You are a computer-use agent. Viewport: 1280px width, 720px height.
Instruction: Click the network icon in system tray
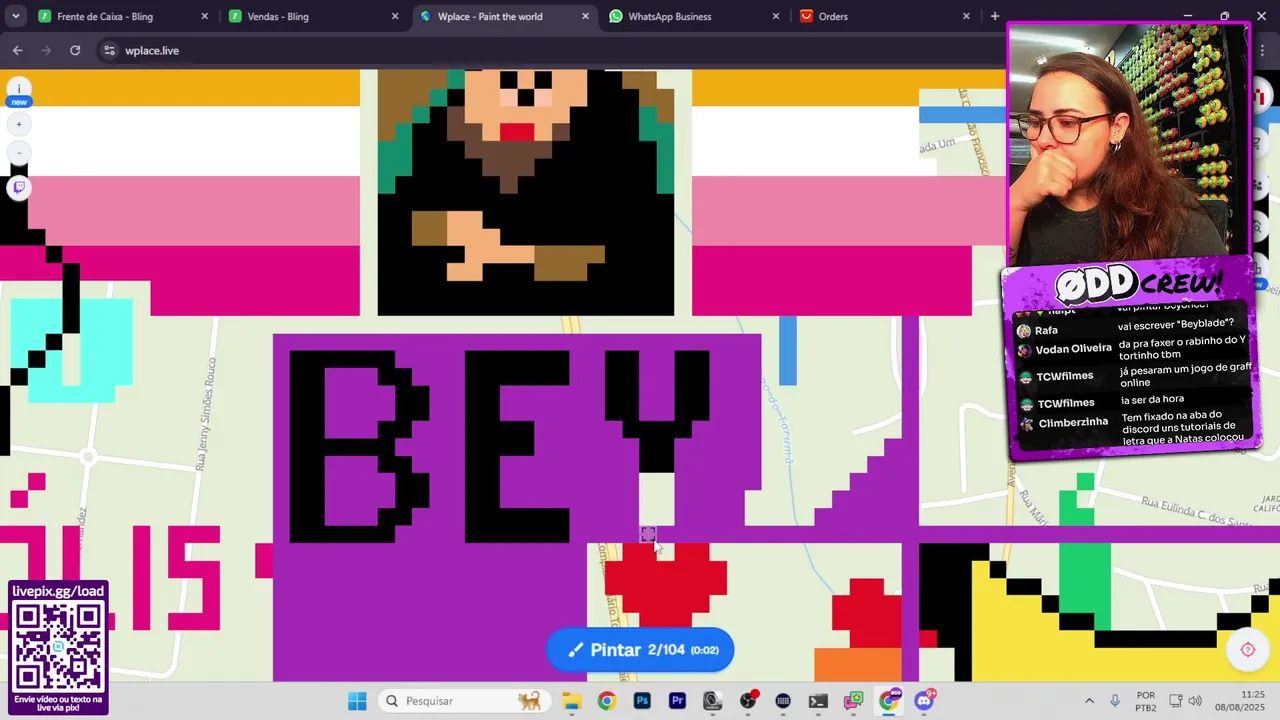point(1175,701)
